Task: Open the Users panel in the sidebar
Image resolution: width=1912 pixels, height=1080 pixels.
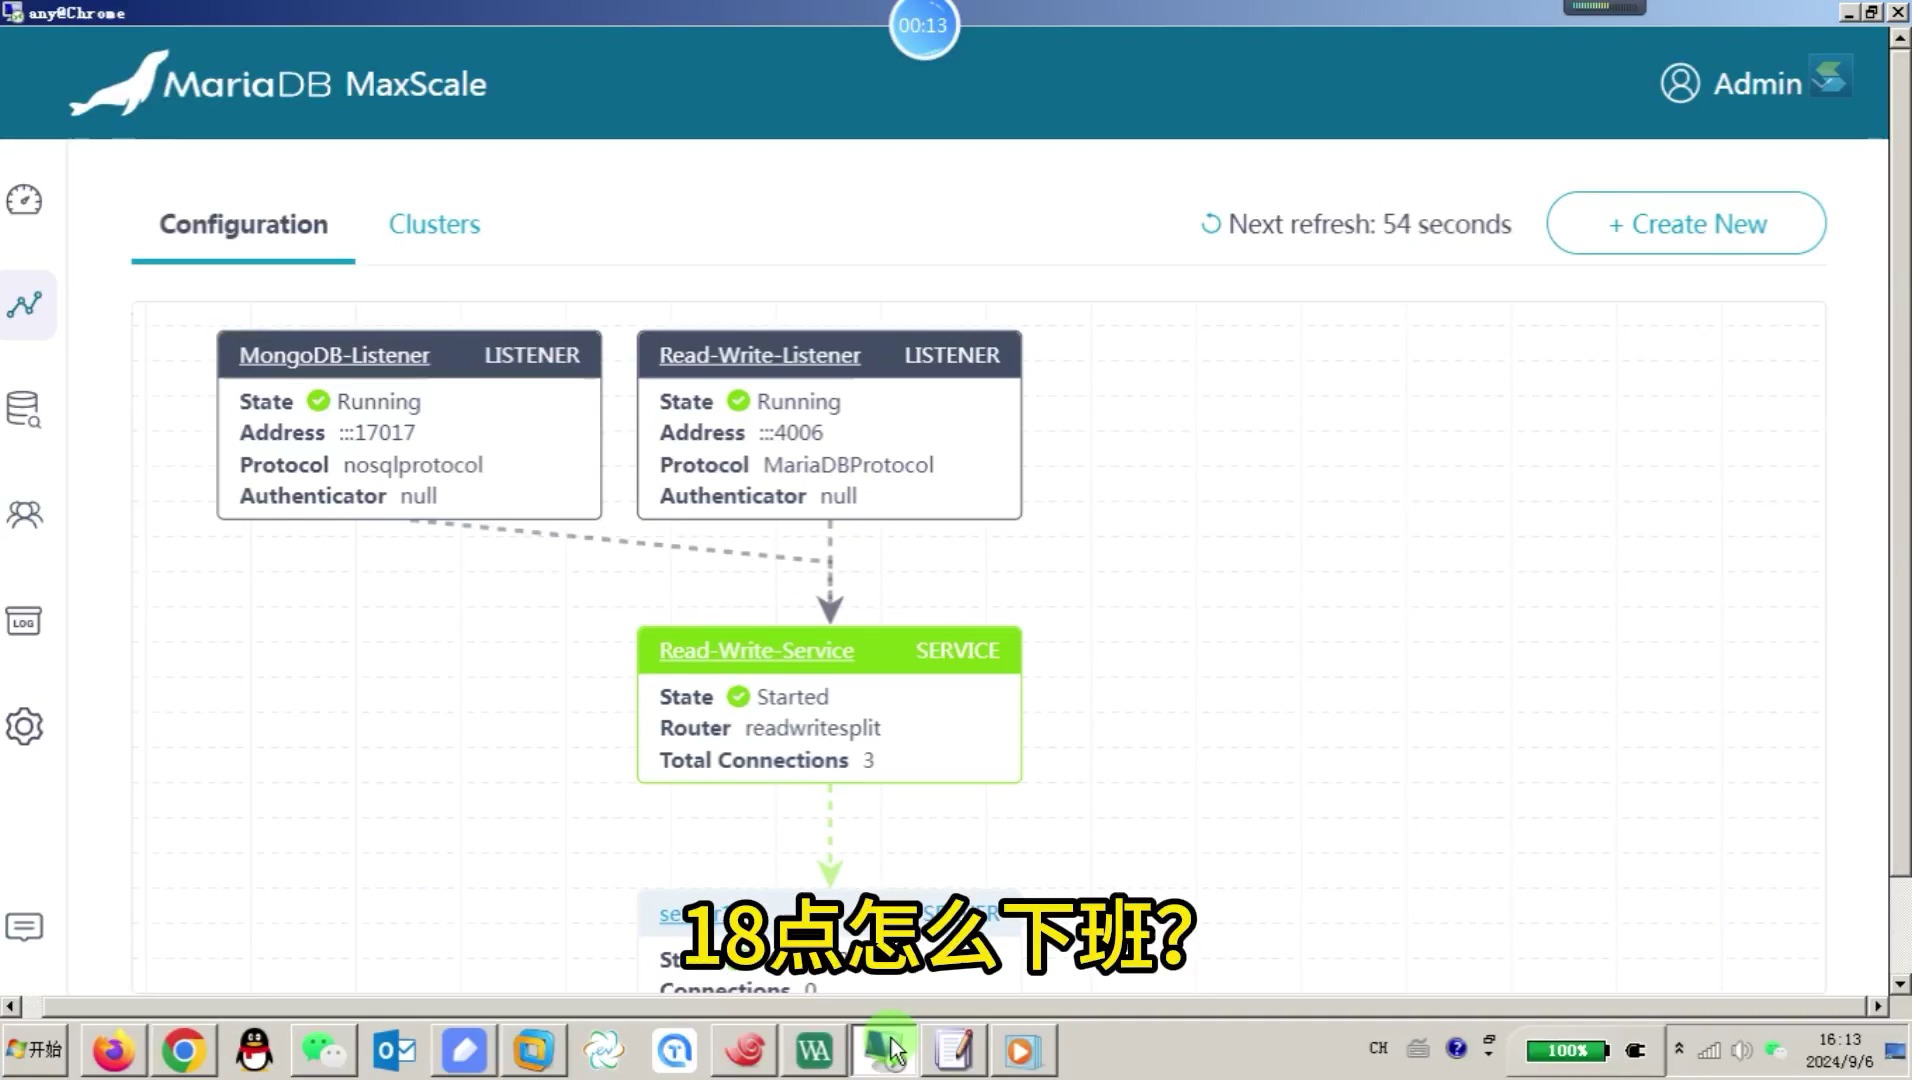Action: [25, 514]
